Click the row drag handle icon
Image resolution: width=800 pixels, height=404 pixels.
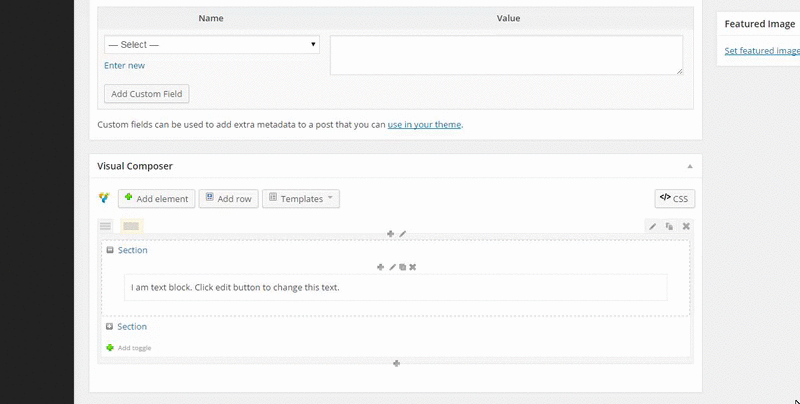click(x=105, y=227)
